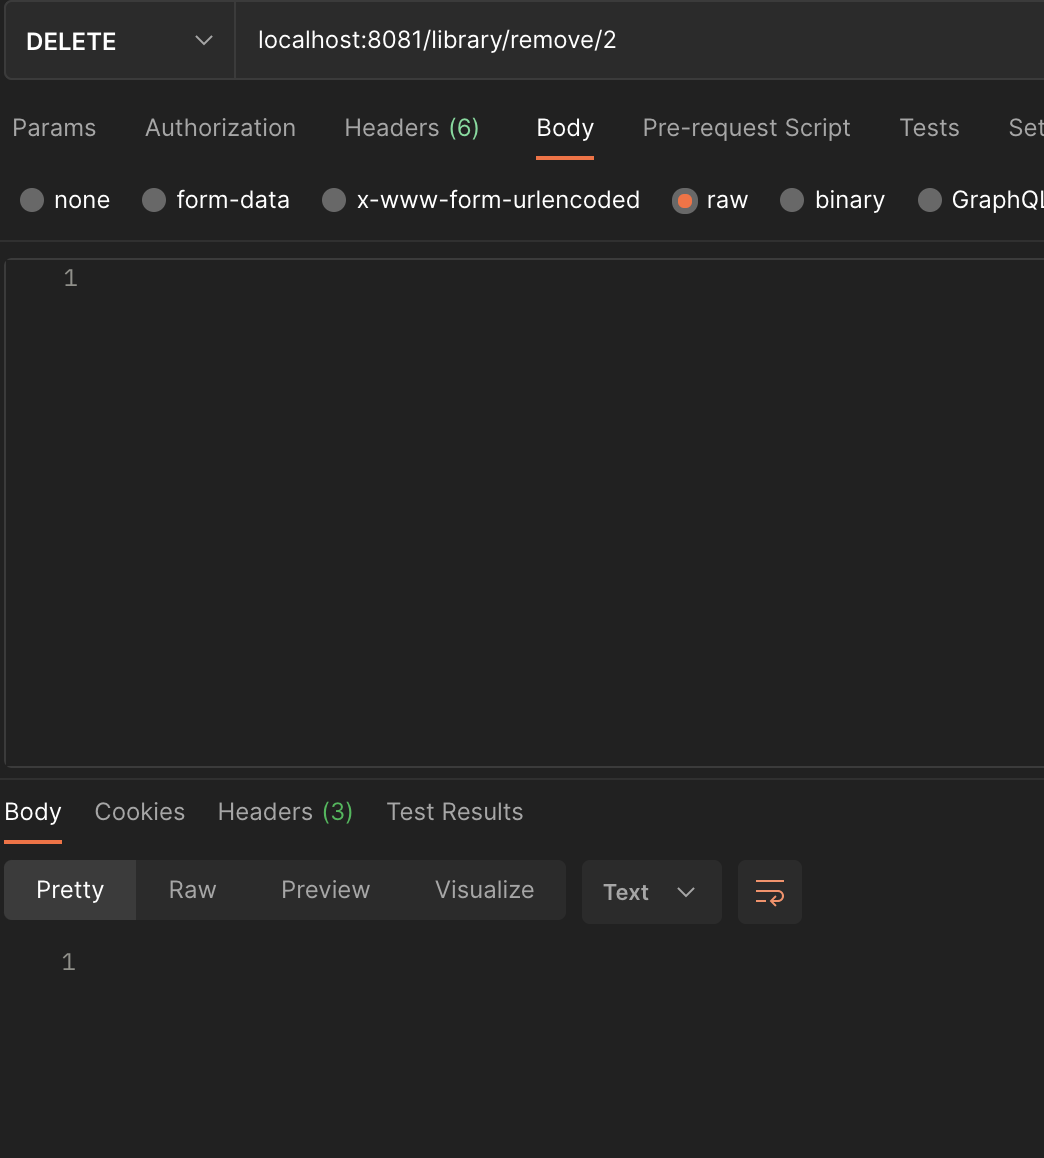
Task: Switch to the Tests tab
Action: 929,128
